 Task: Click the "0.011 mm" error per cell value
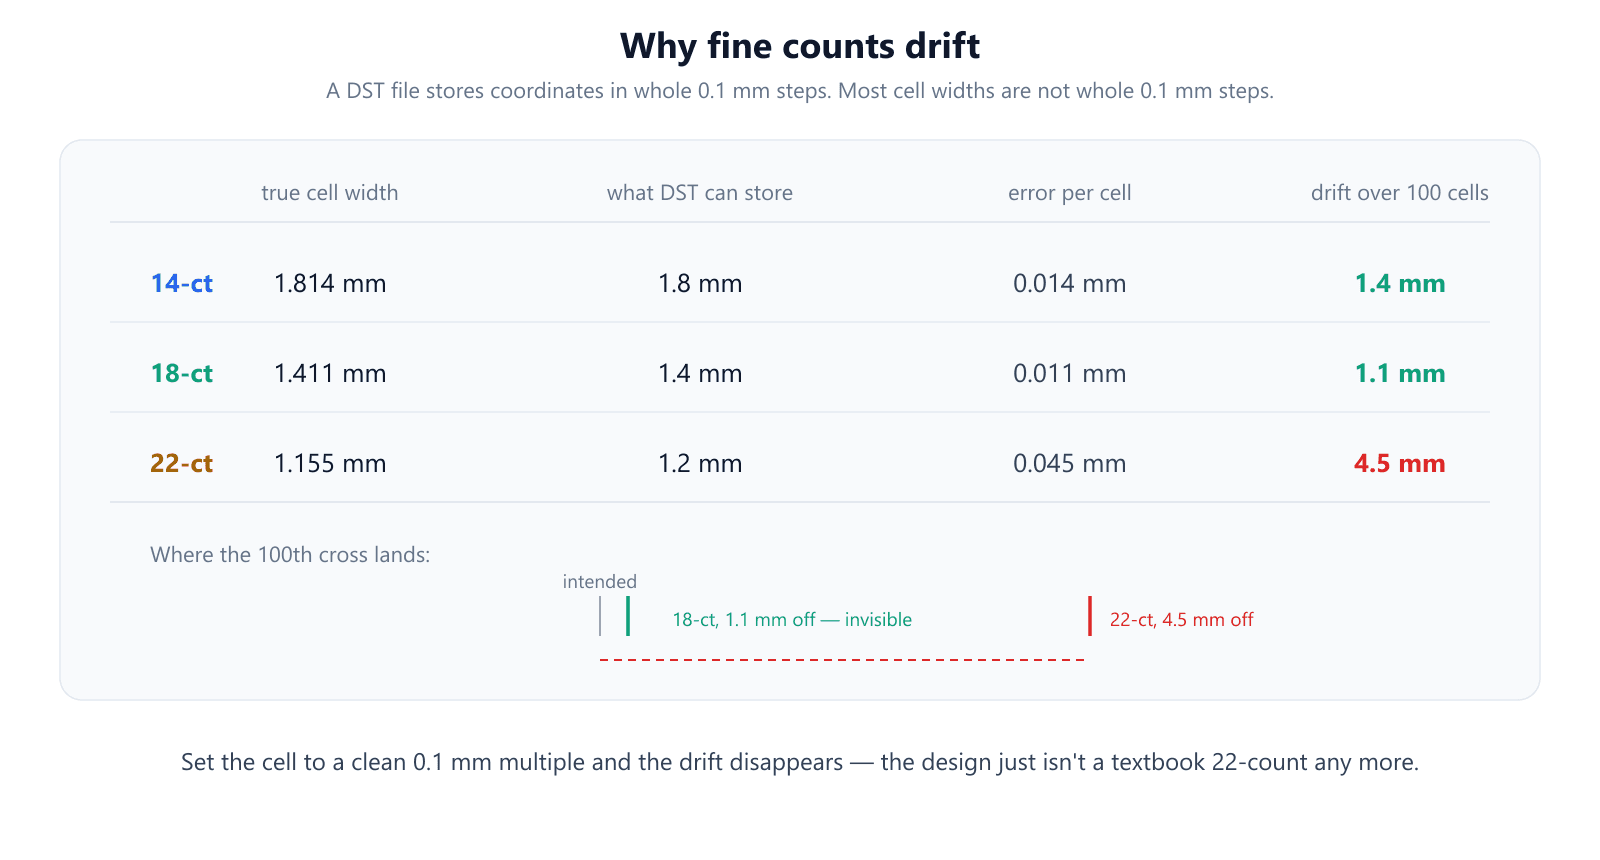coord(1070,374)
